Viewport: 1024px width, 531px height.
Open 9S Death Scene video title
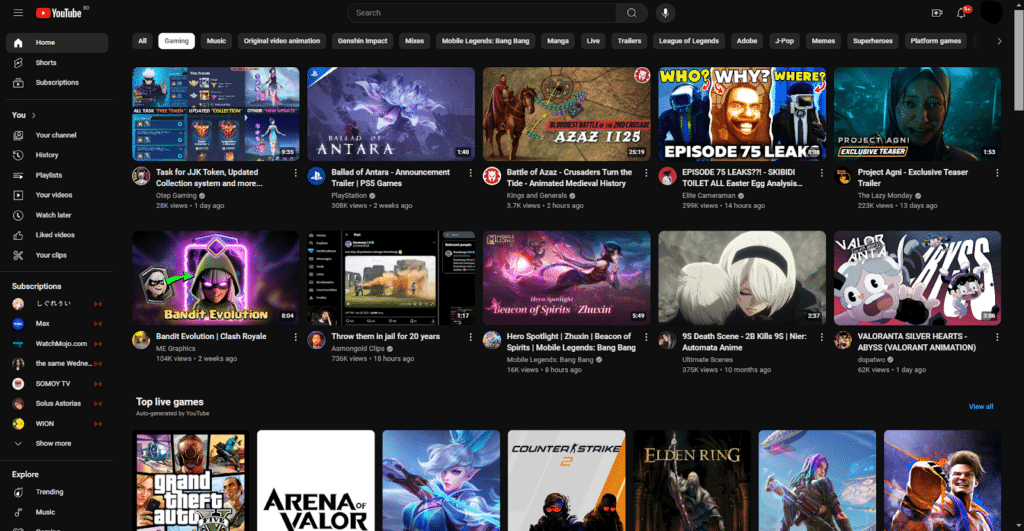pos(744,342)
